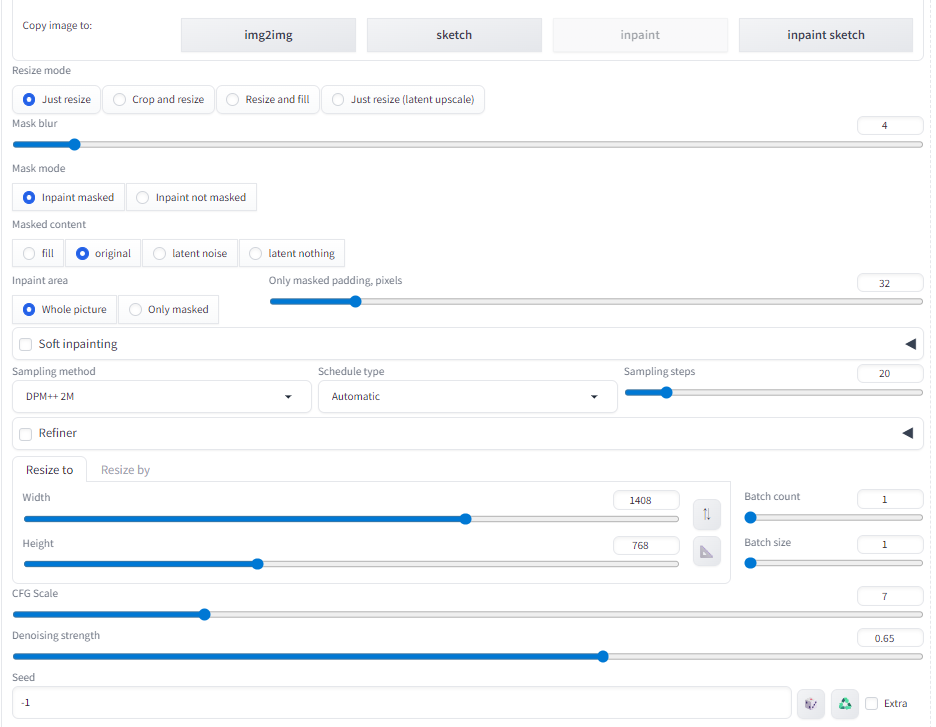Switch to the Resize by tab
936x727 pixels.
pyautogui.click(x=125, y=470)
